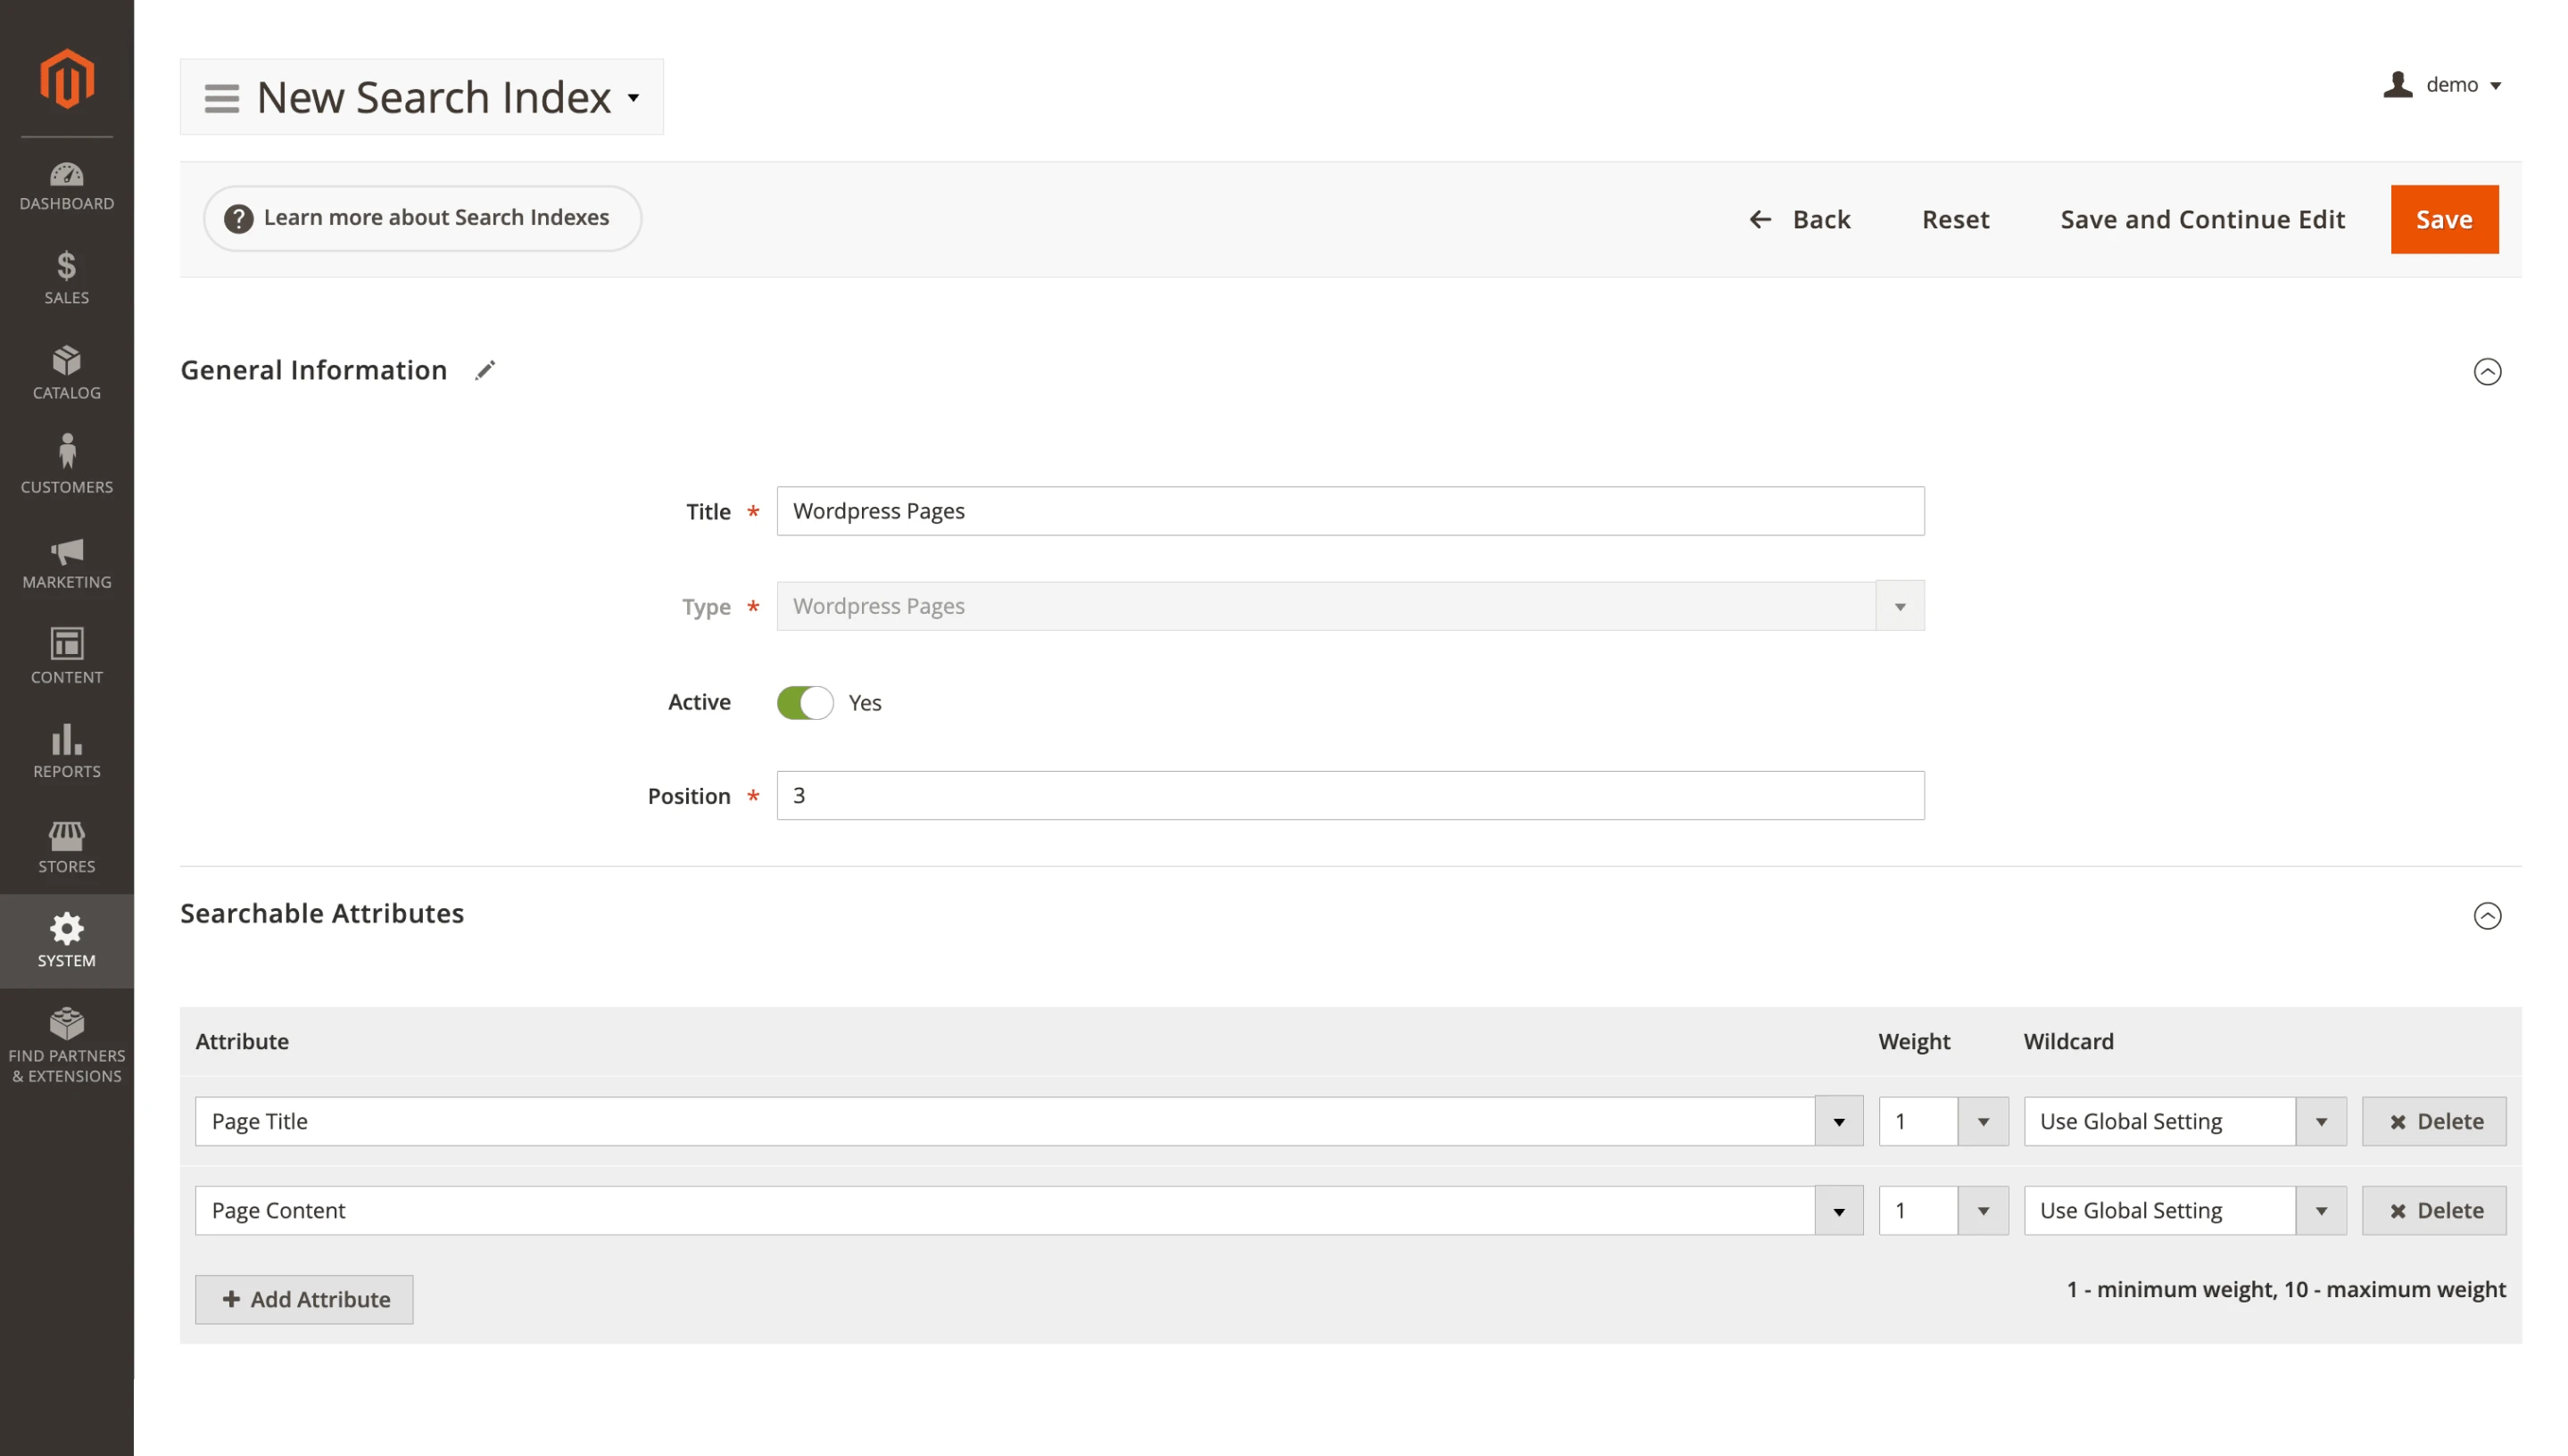Click the Wildcard column header
Image resolution: width=2568 pixels, height=1456 pixels.
(x=2068, y=1041)
